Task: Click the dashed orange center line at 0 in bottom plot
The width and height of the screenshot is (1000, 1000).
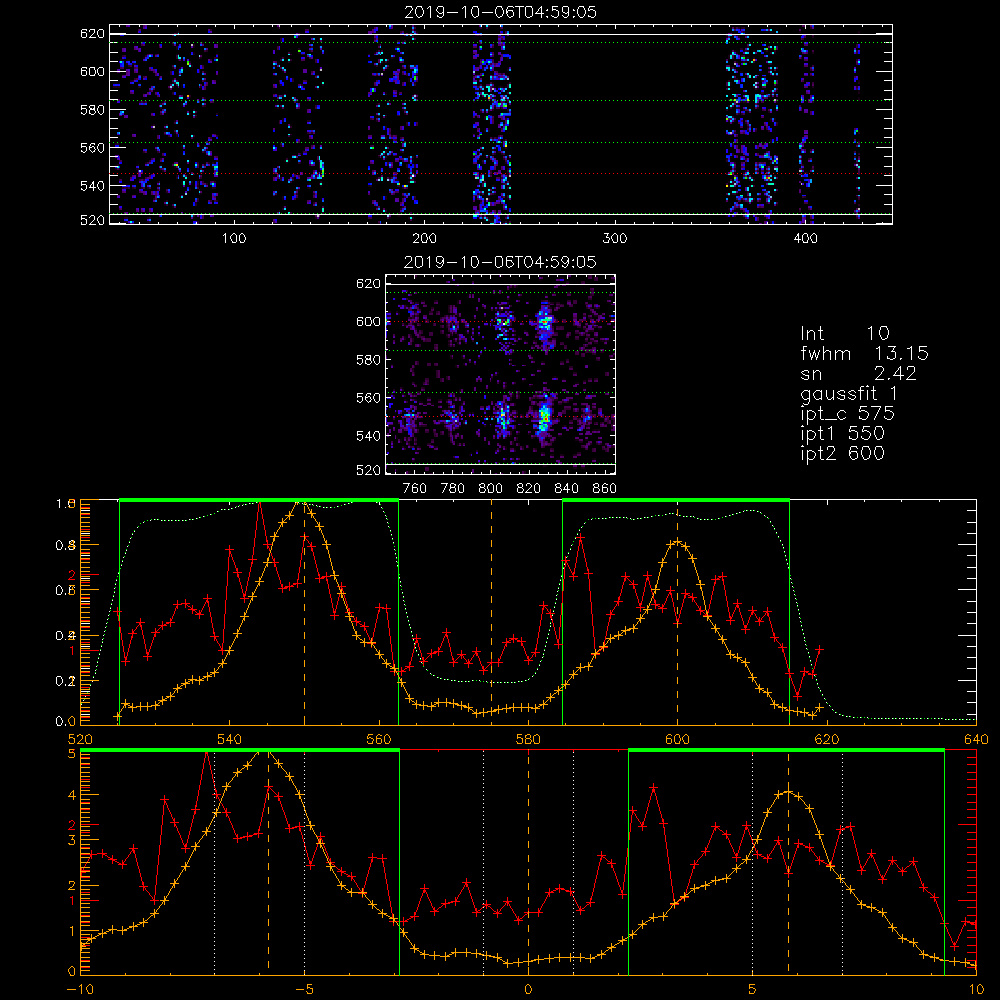Action: (x=528, y=862)
